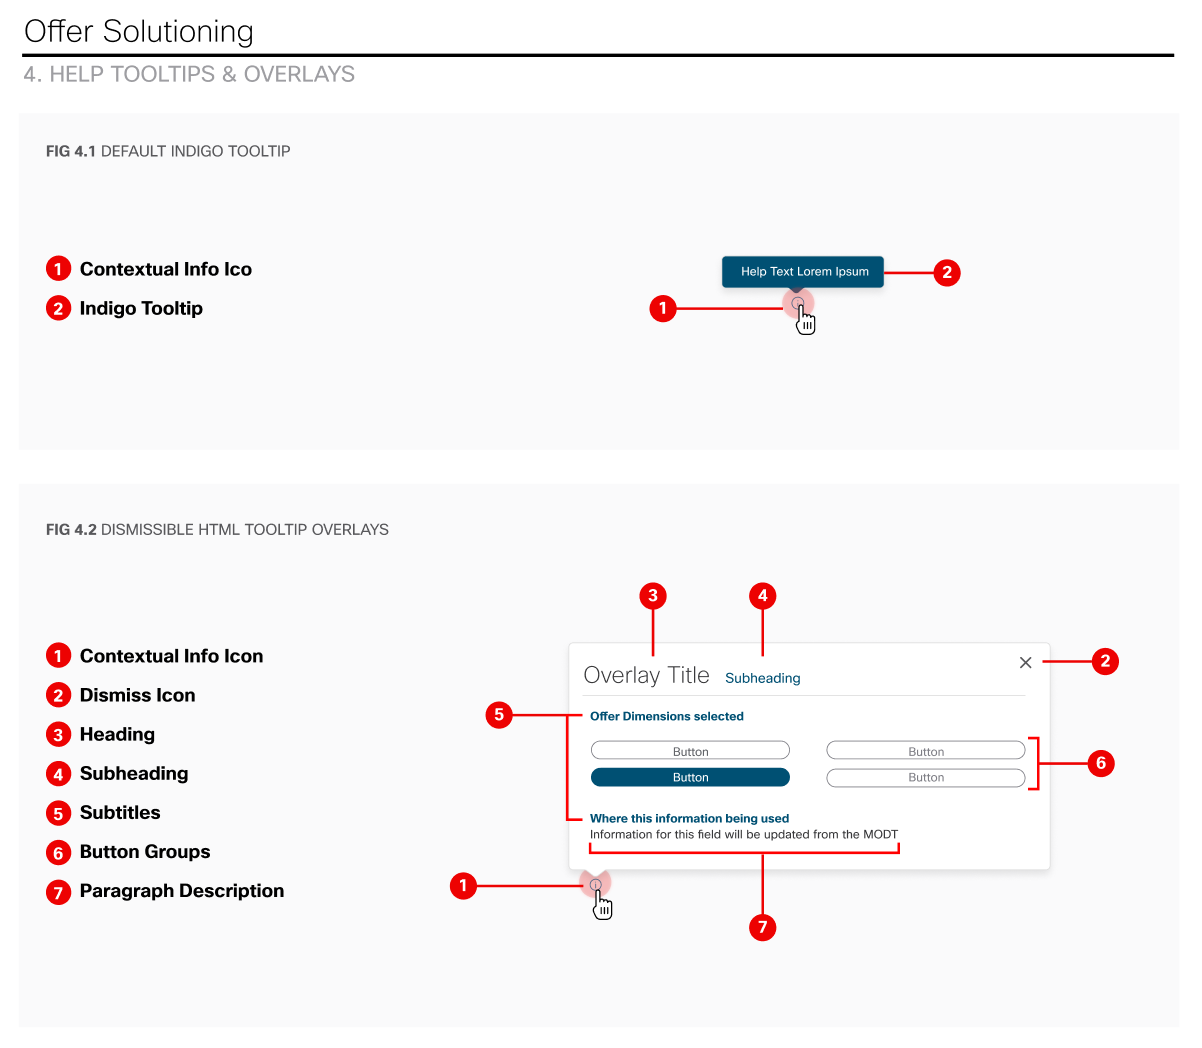
Task: Click the info icon below the Help Text tooltip
Action: [x=797, y=303]
